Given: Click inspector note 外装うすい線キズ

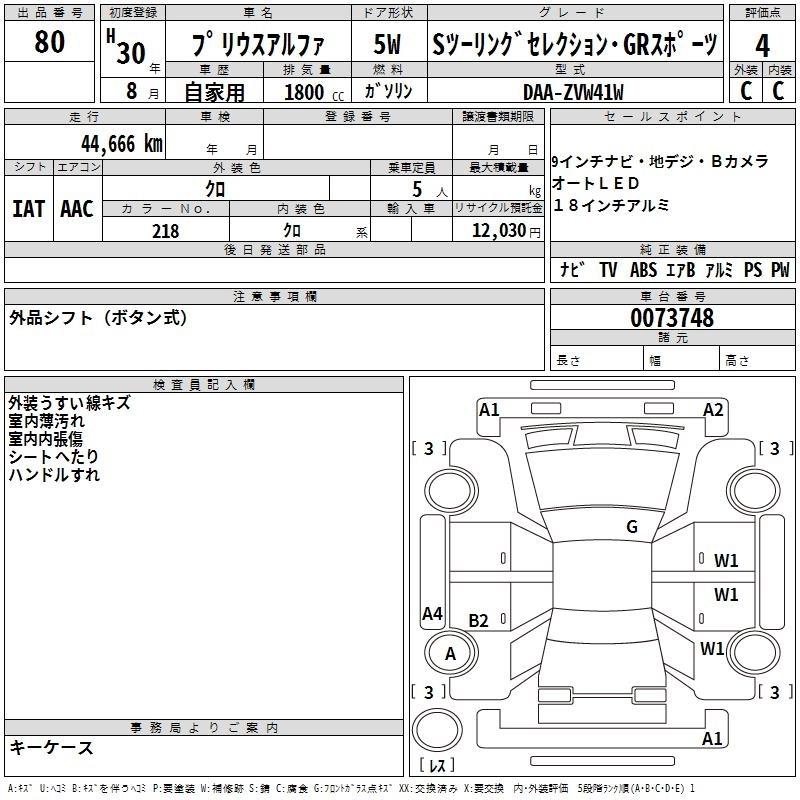Looking at the screenshot, I should pos(69,403).
